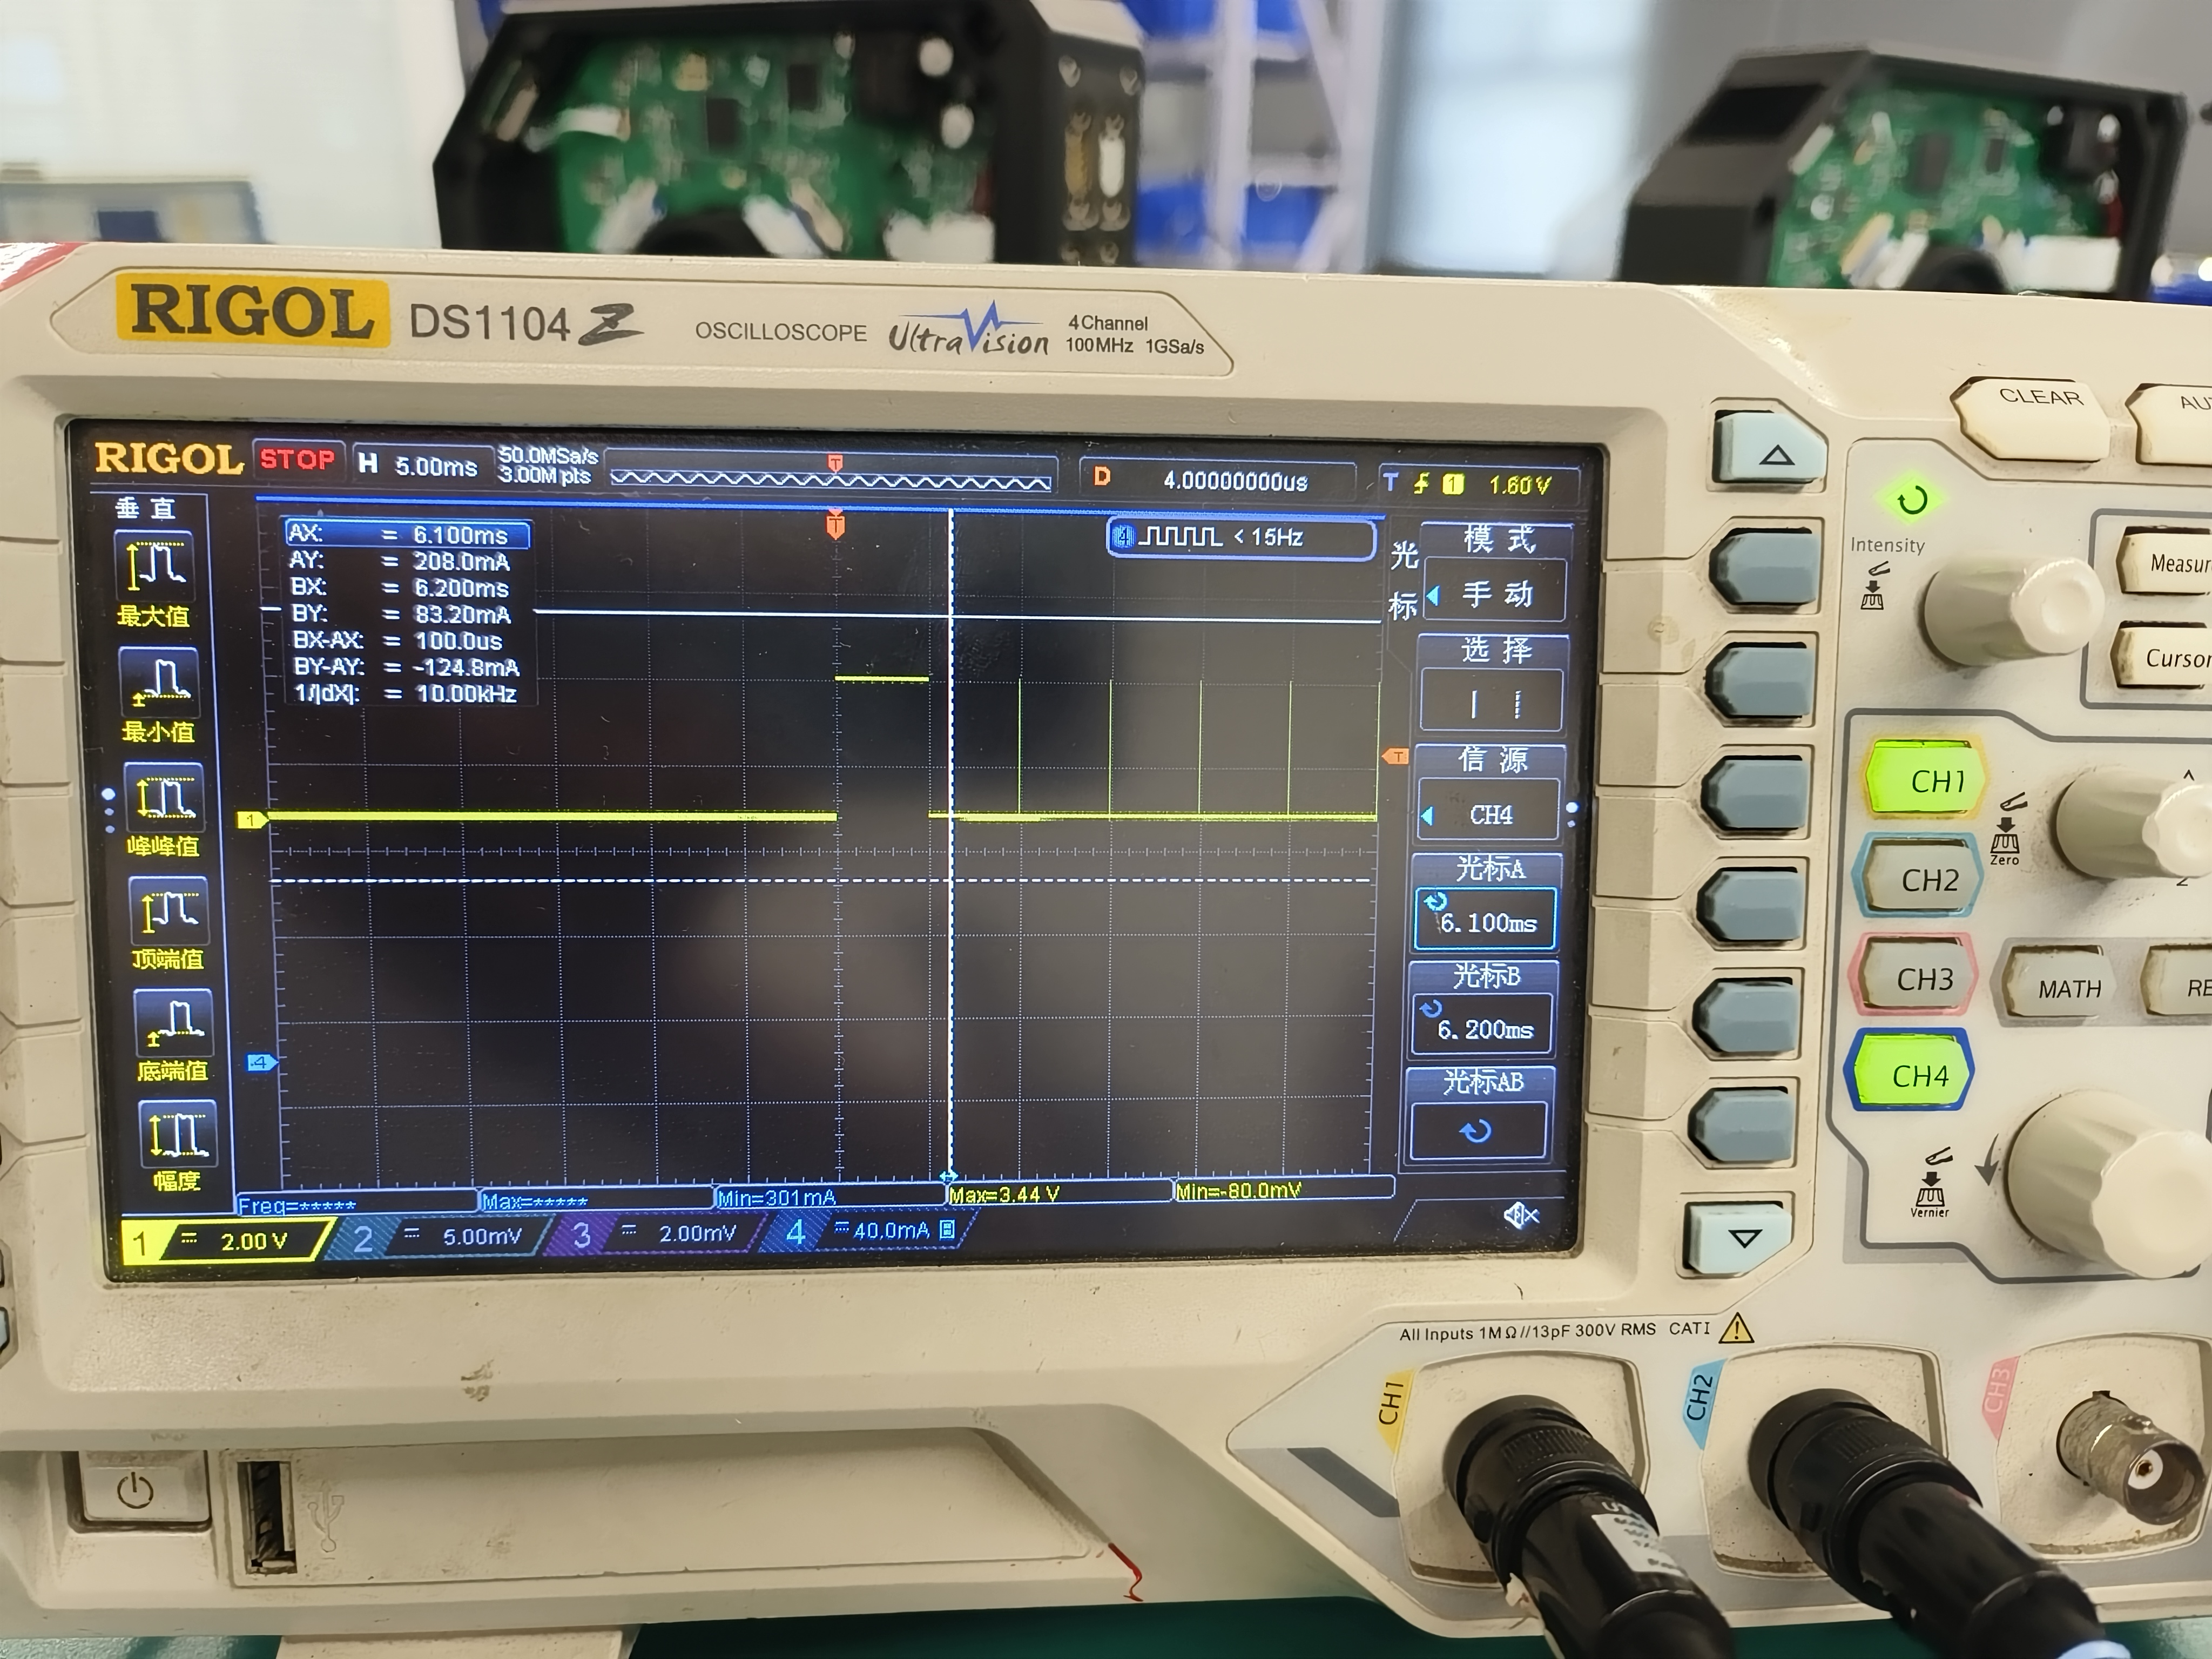Click the Intensity push icon
Screen dimensions: 2212x1659
click(1874, 586)
